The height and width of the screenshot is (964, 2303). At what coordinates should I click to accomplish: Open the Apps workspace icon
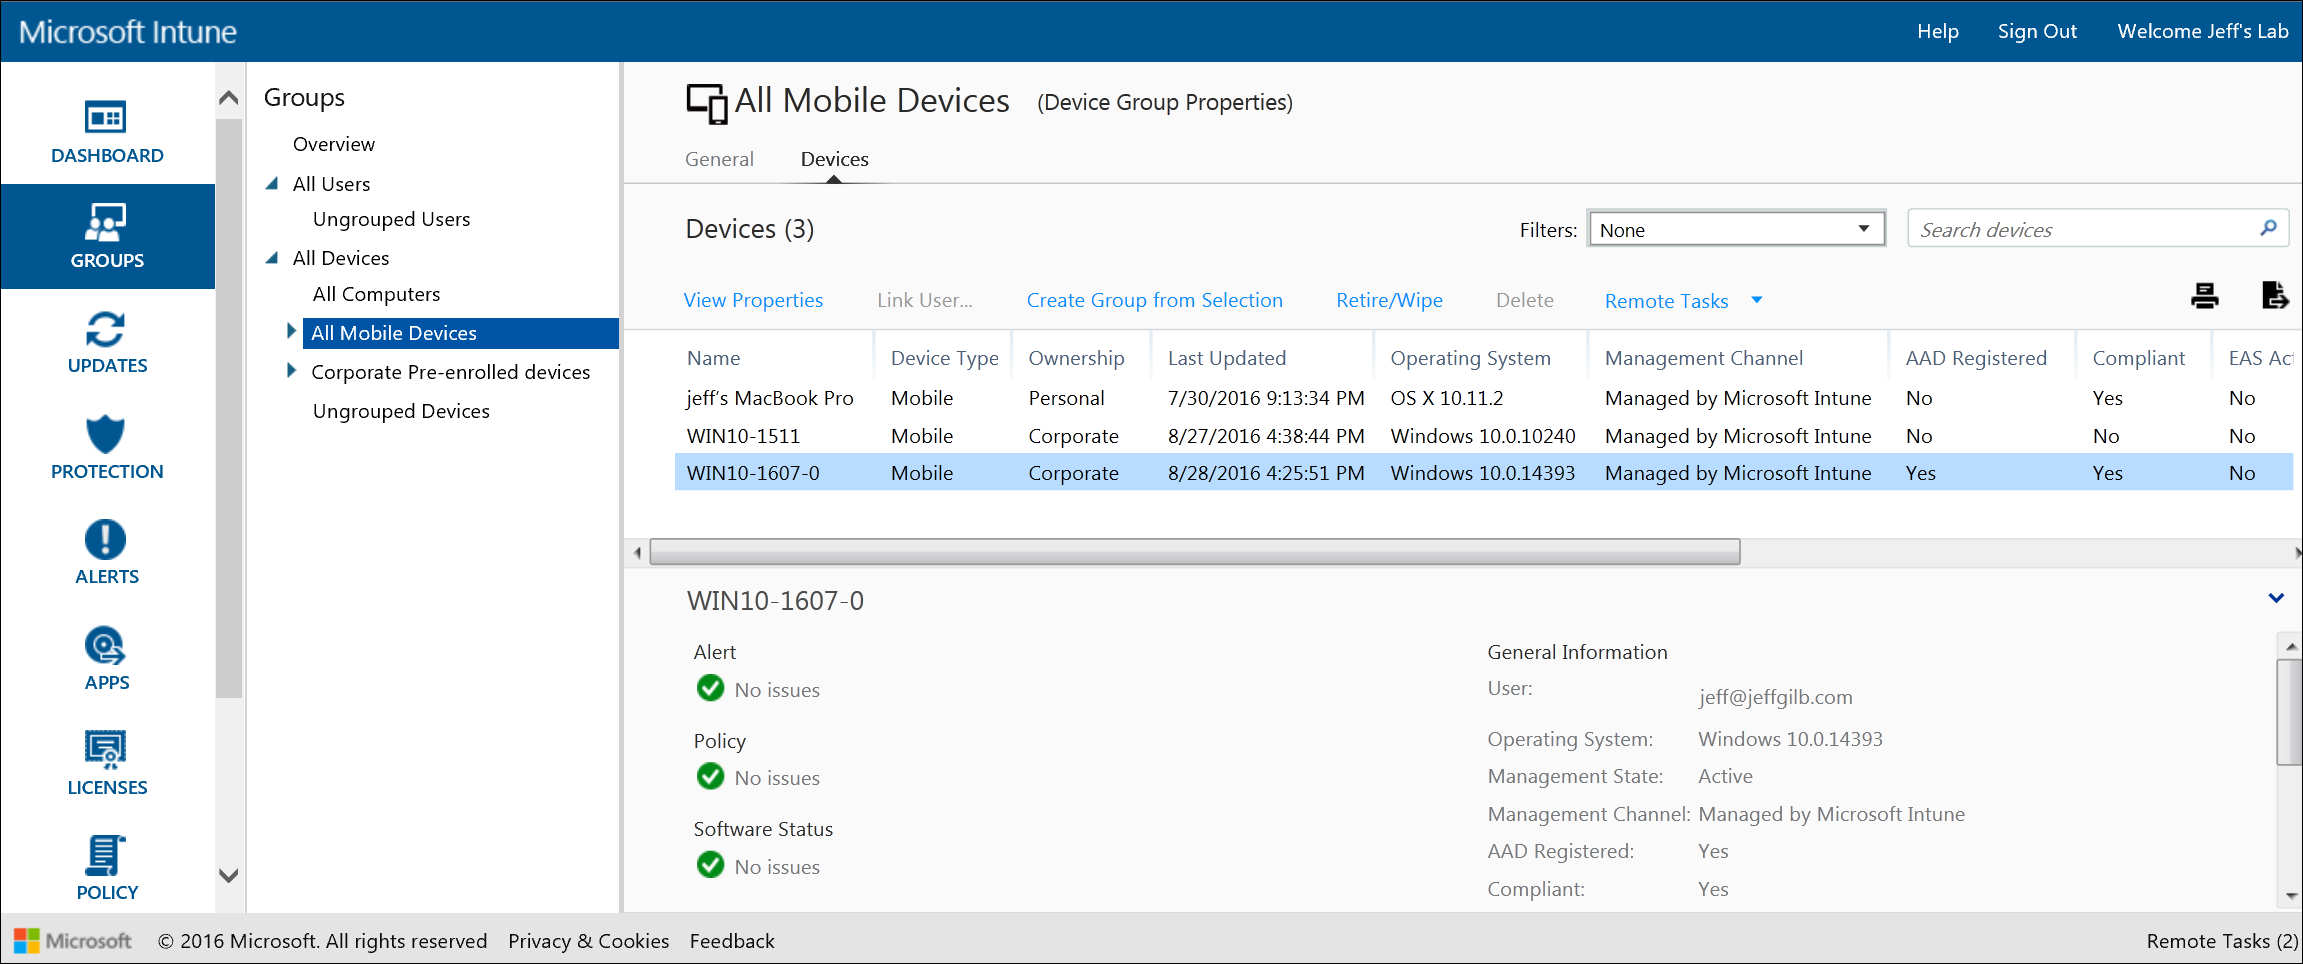tap(106, 646)
